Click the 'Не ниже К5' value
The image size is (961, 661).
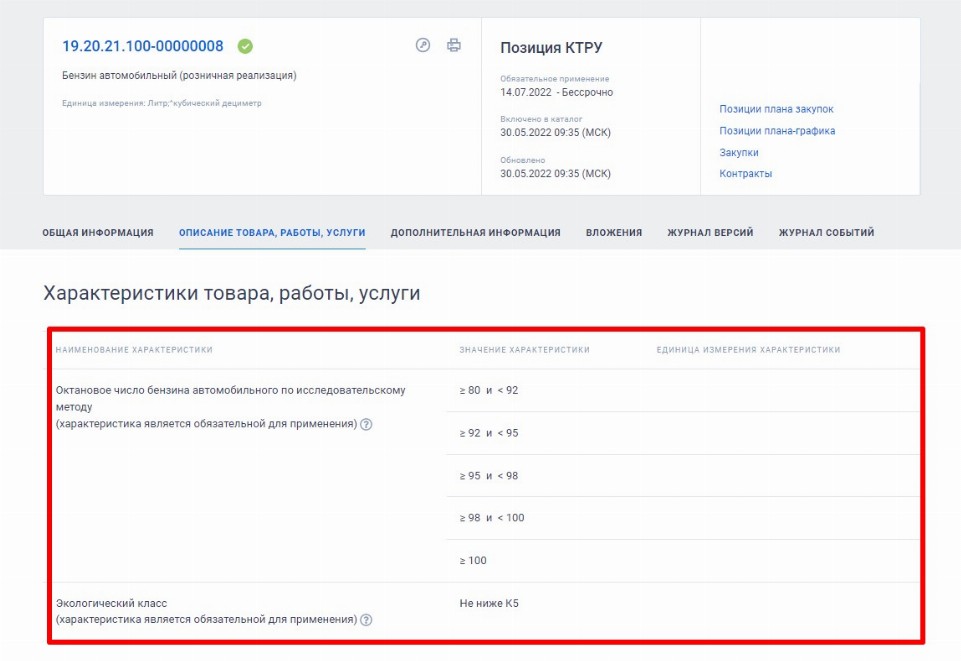tap(489, 604)
